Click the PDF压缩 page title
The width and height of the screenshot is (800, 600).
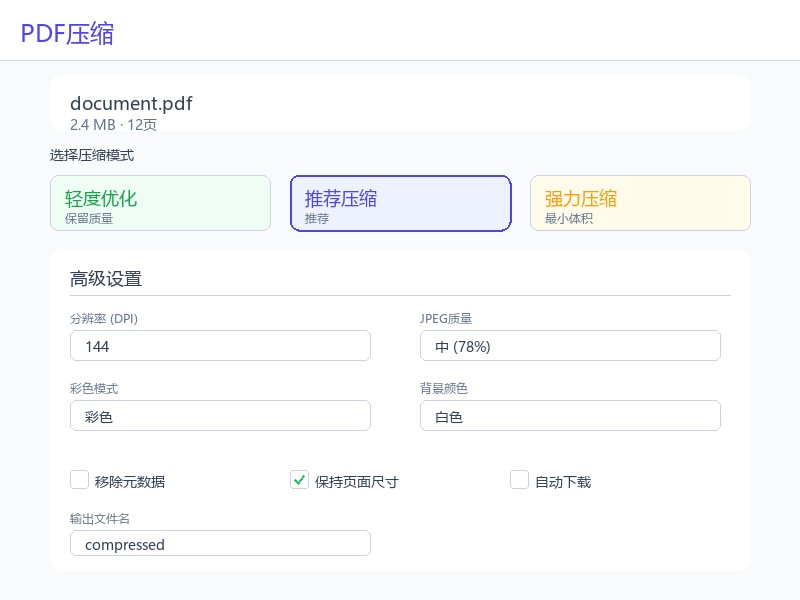[67, 34]
